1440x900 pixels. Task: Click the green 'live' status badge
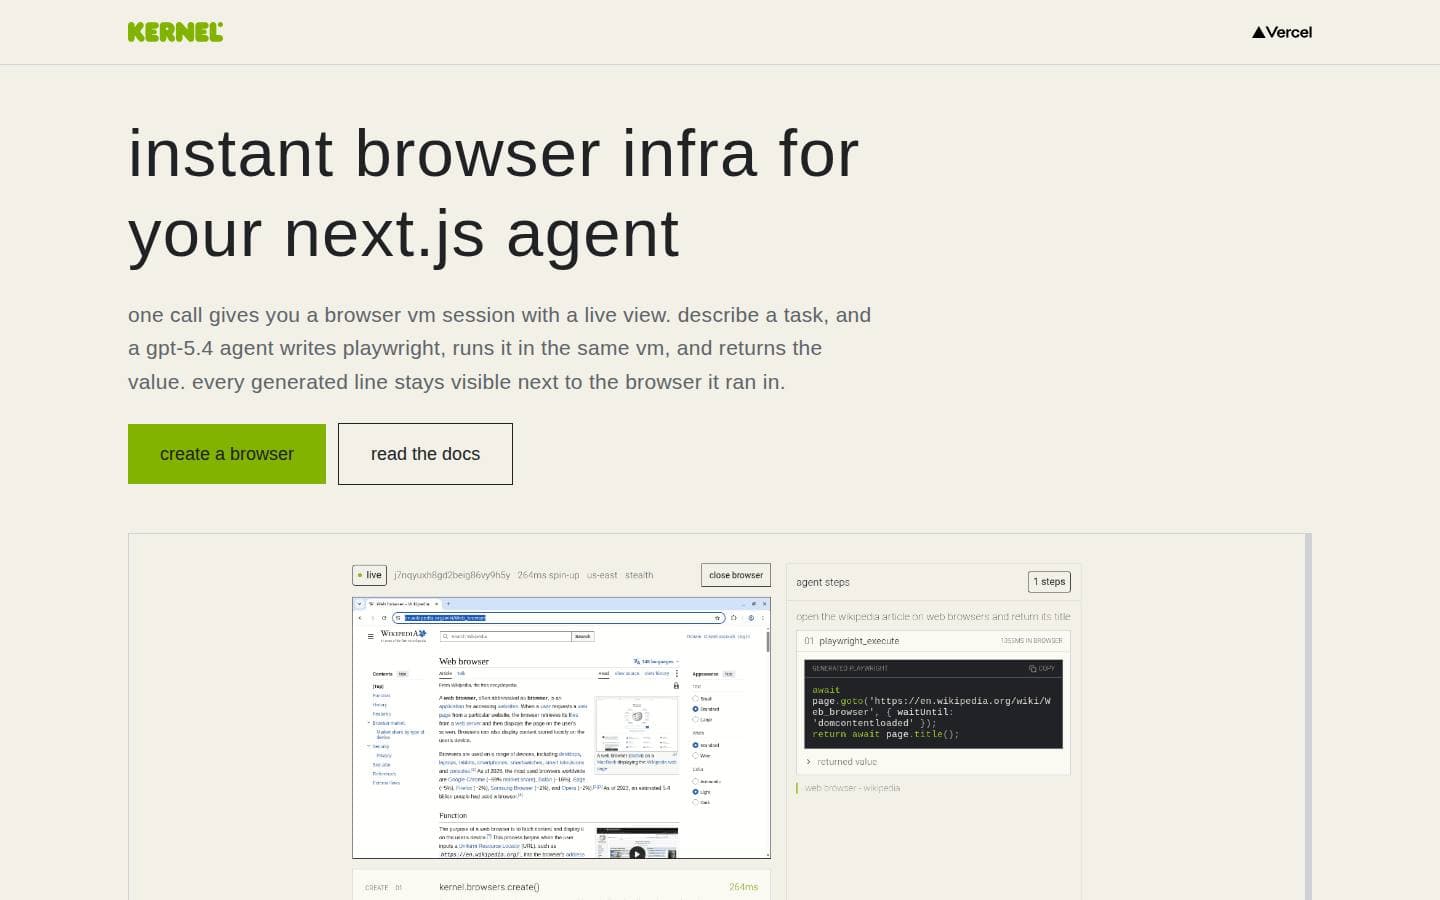coord(370,575)
